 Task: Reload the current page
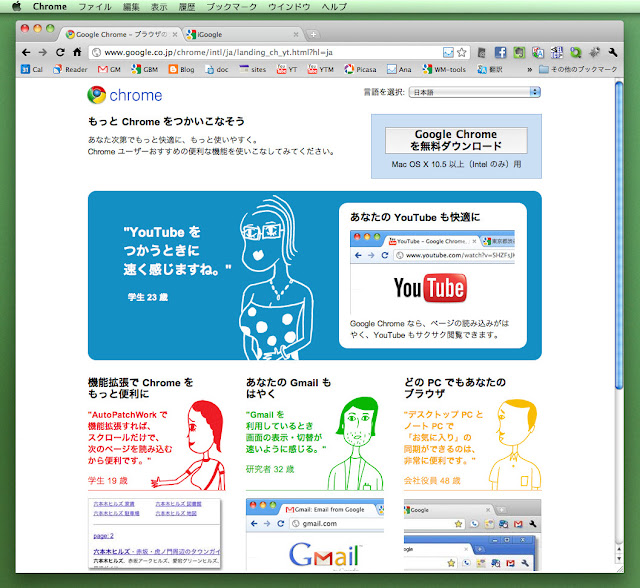click(x=60, y=52)
